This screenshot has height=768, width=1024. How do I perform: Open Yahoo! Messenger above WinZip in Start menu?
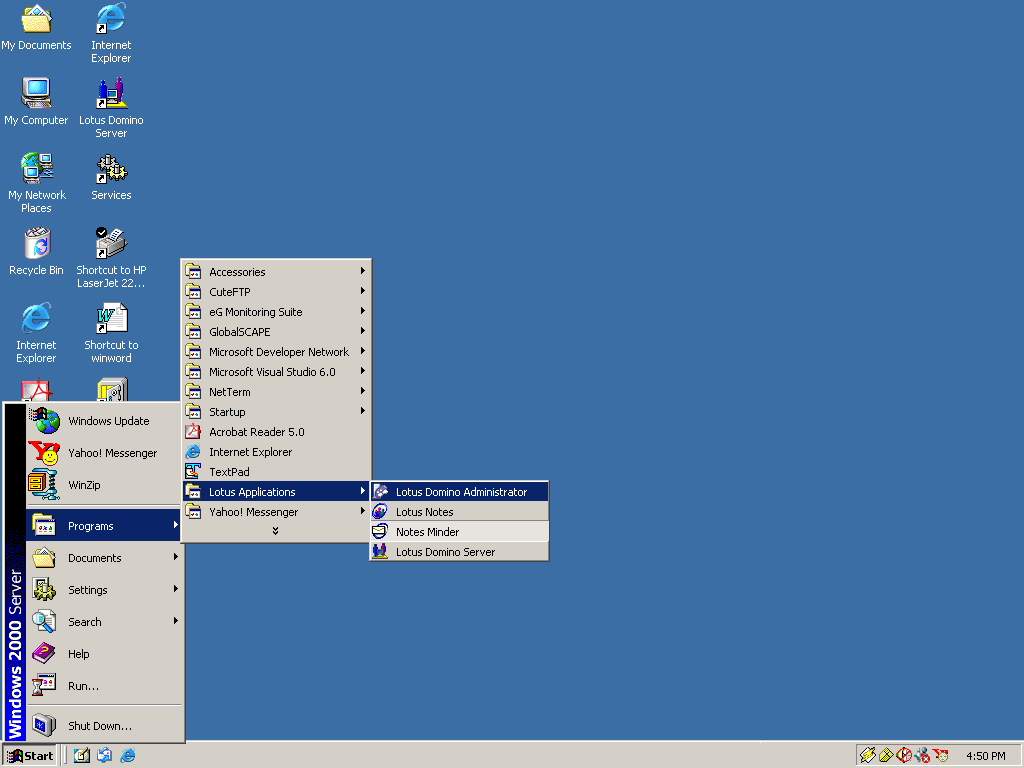point(104,453)
